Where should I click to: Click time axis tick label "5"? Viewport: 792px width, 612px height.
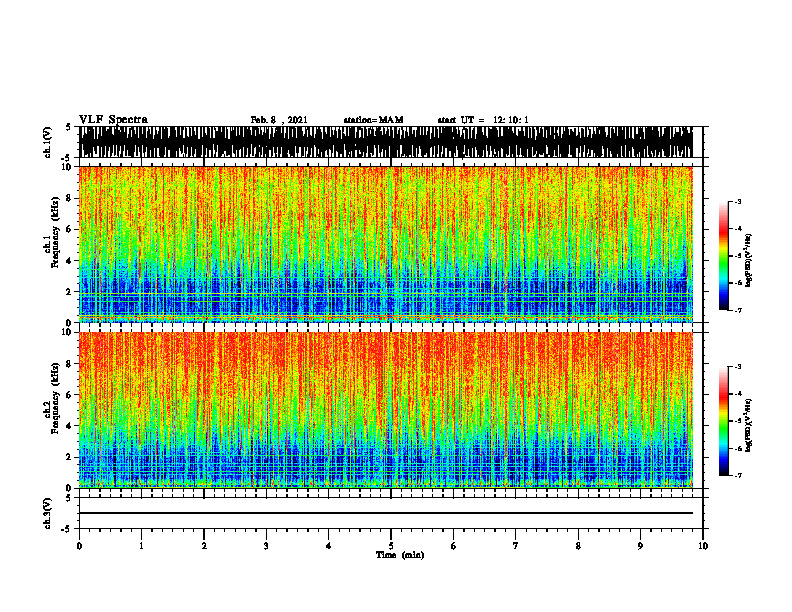[x=391, y=546]
